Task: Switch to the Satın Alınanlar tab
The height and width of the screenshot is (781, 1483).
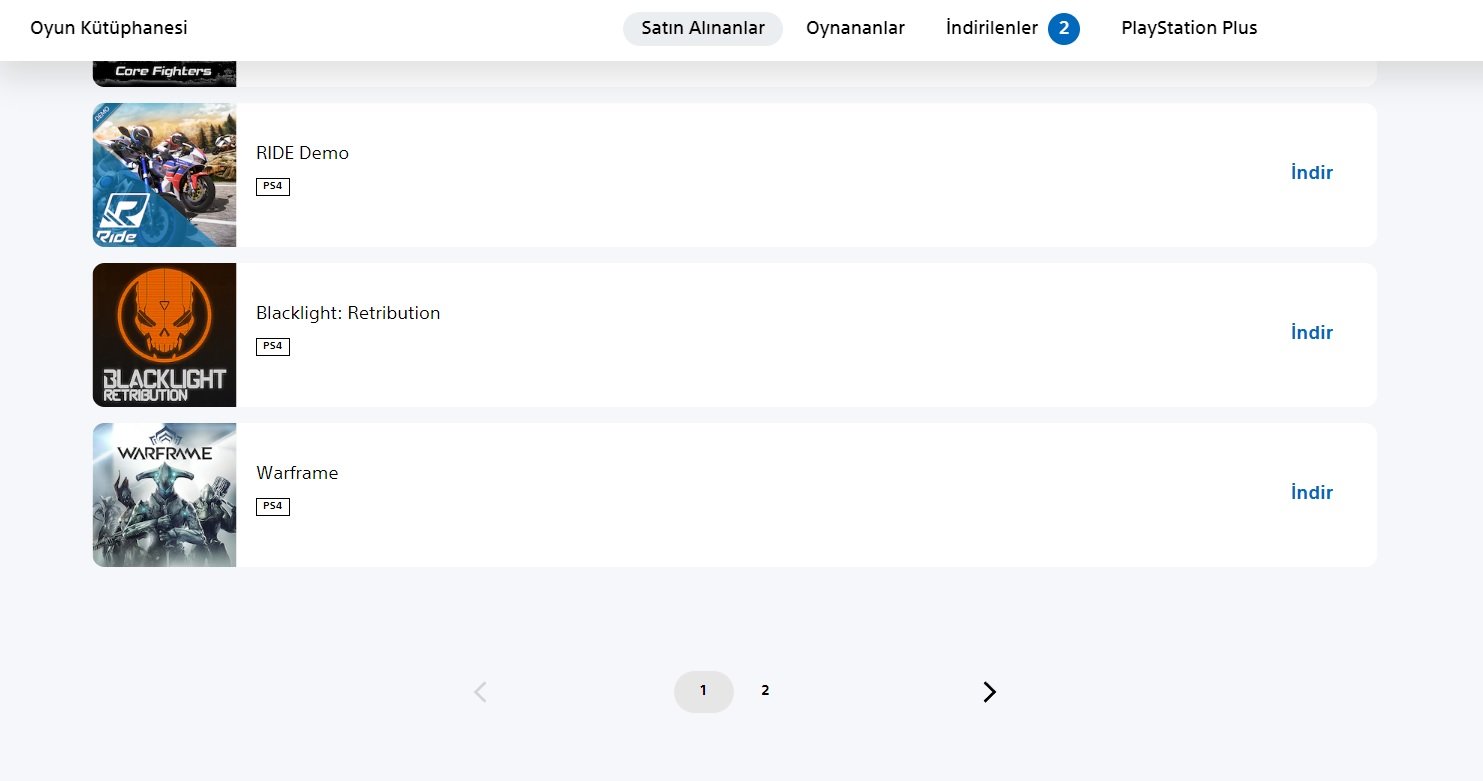Action: tap(703, 29)
